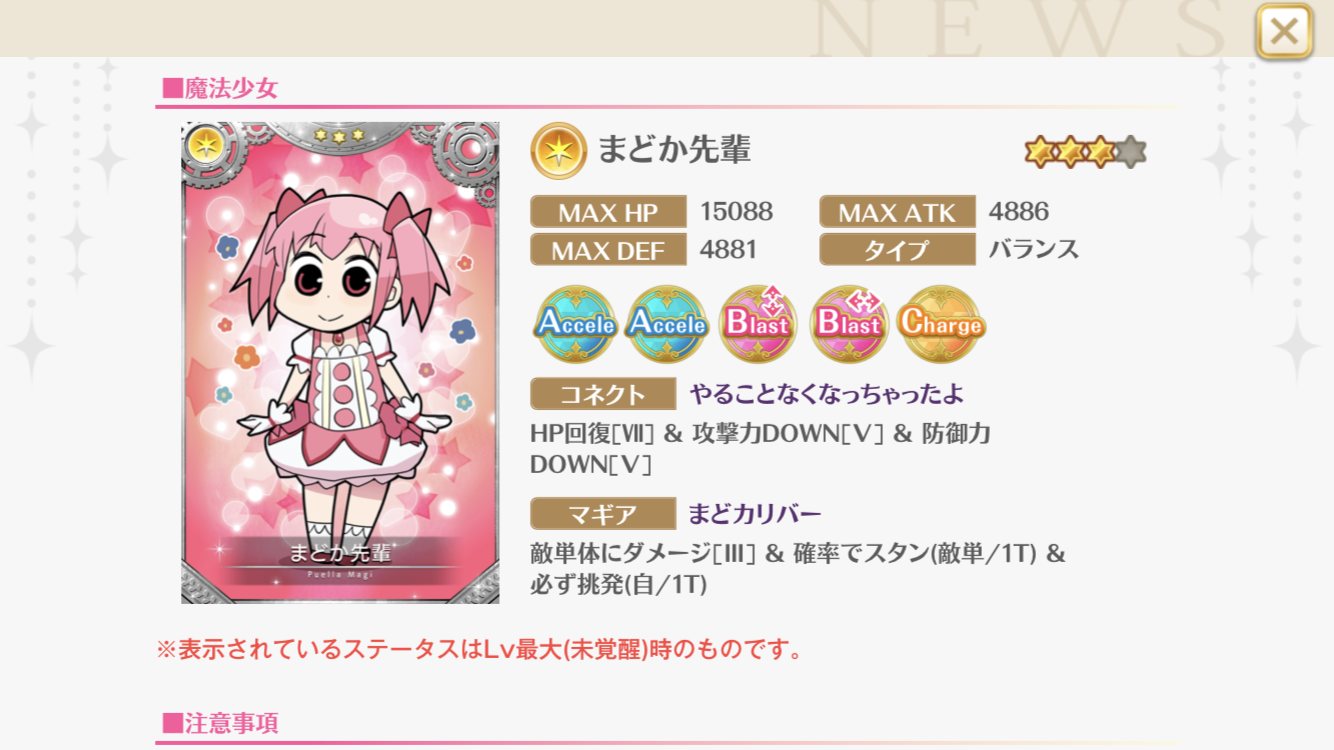Click the four-star rarity indicator
The width and height of the screenshot is (1334, 750).
pos(1085,152)
